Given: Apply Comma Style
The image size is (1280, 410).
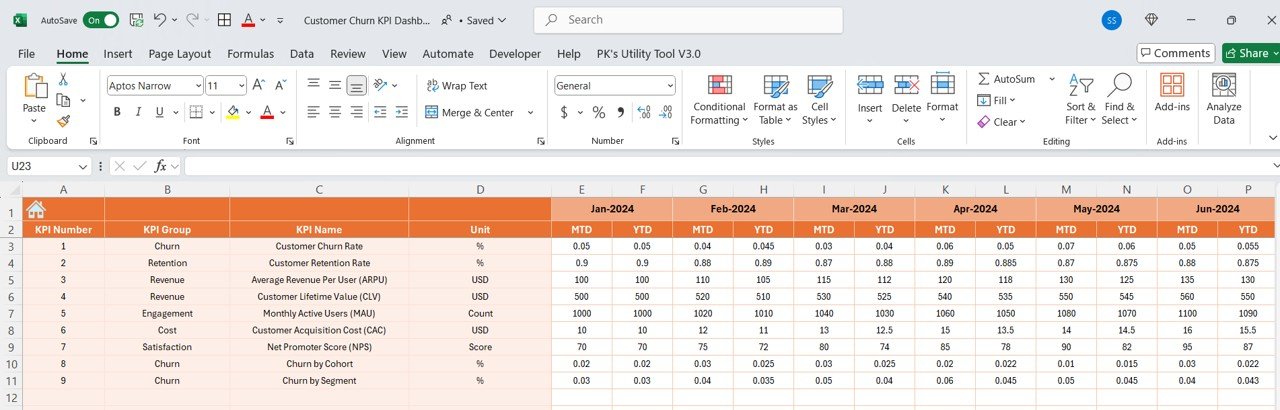Looking at the screenshot, I should coord(620,112).
